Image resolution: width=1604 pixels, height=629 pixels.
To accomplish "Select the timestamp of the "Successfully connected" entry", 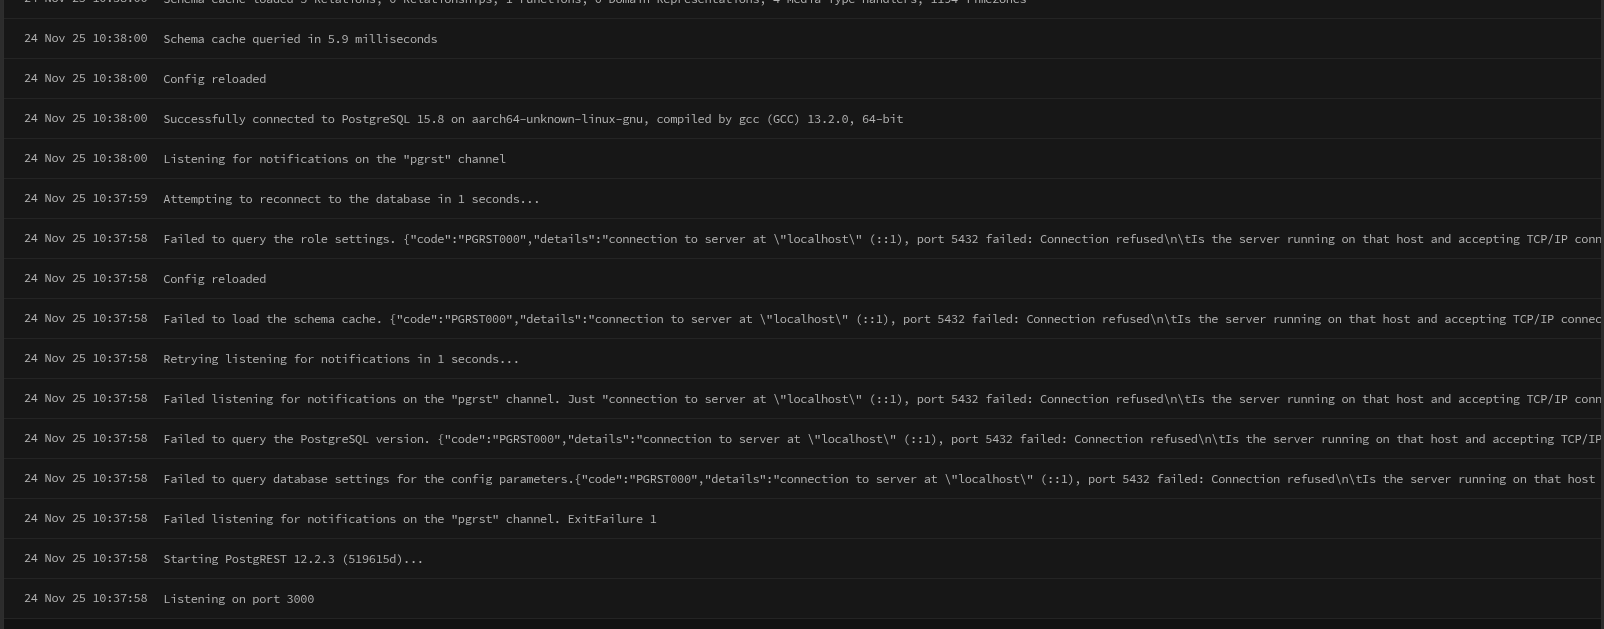I will click(85, 119).
